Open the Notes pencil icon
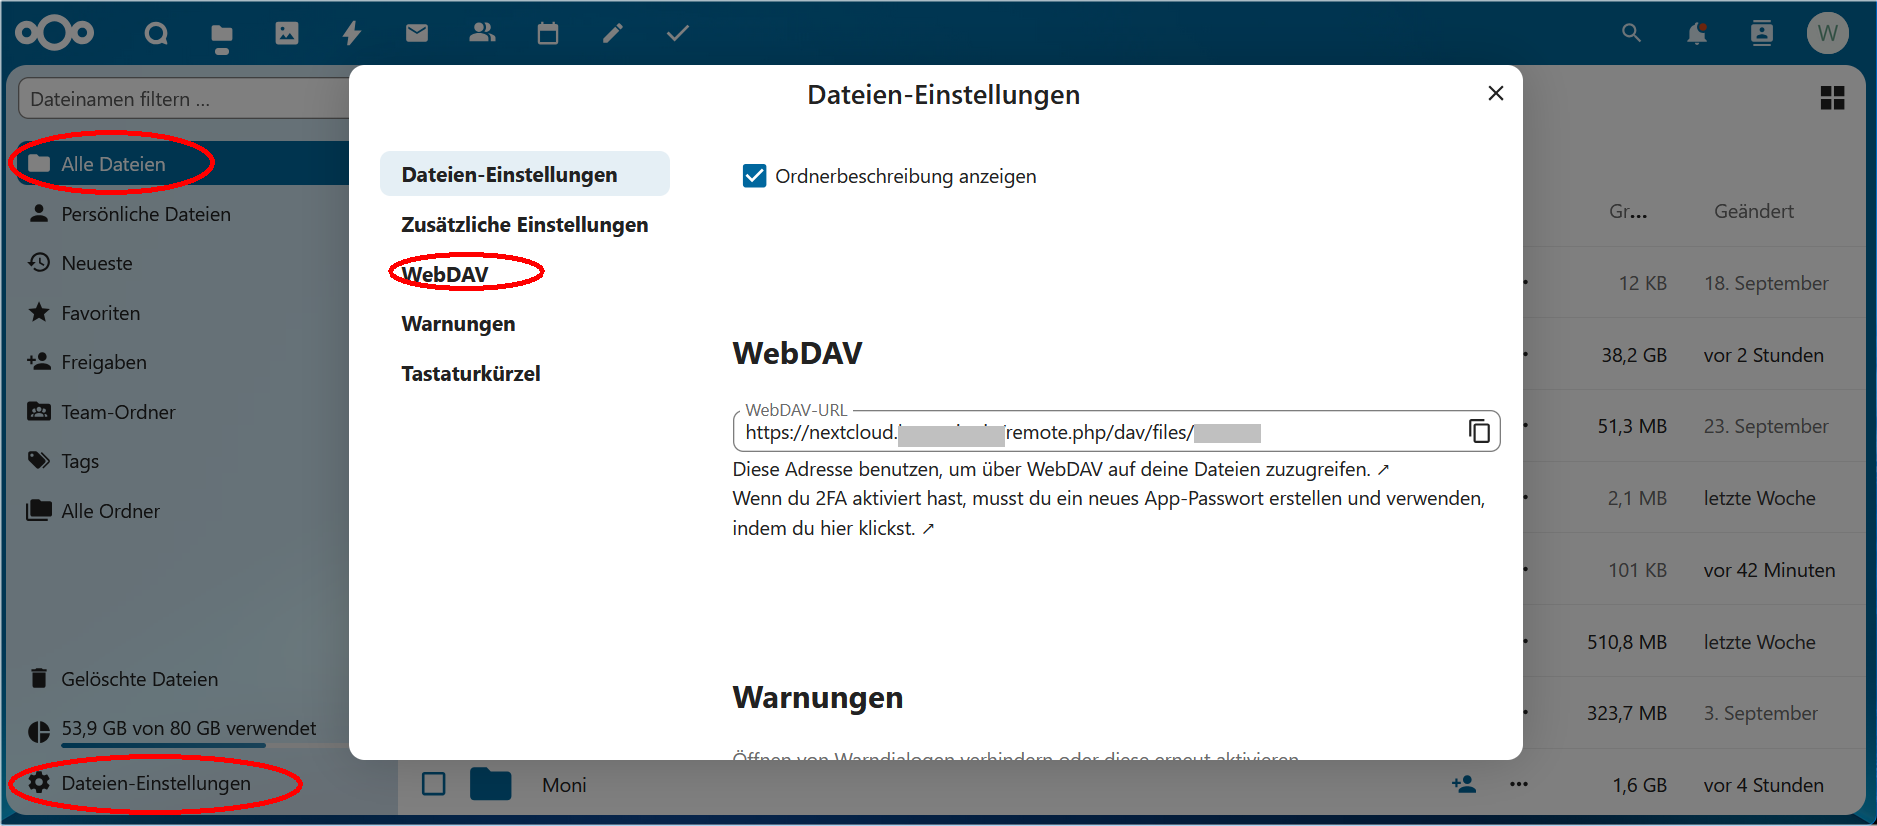The image size is (1877, 826). click(612, 34)
